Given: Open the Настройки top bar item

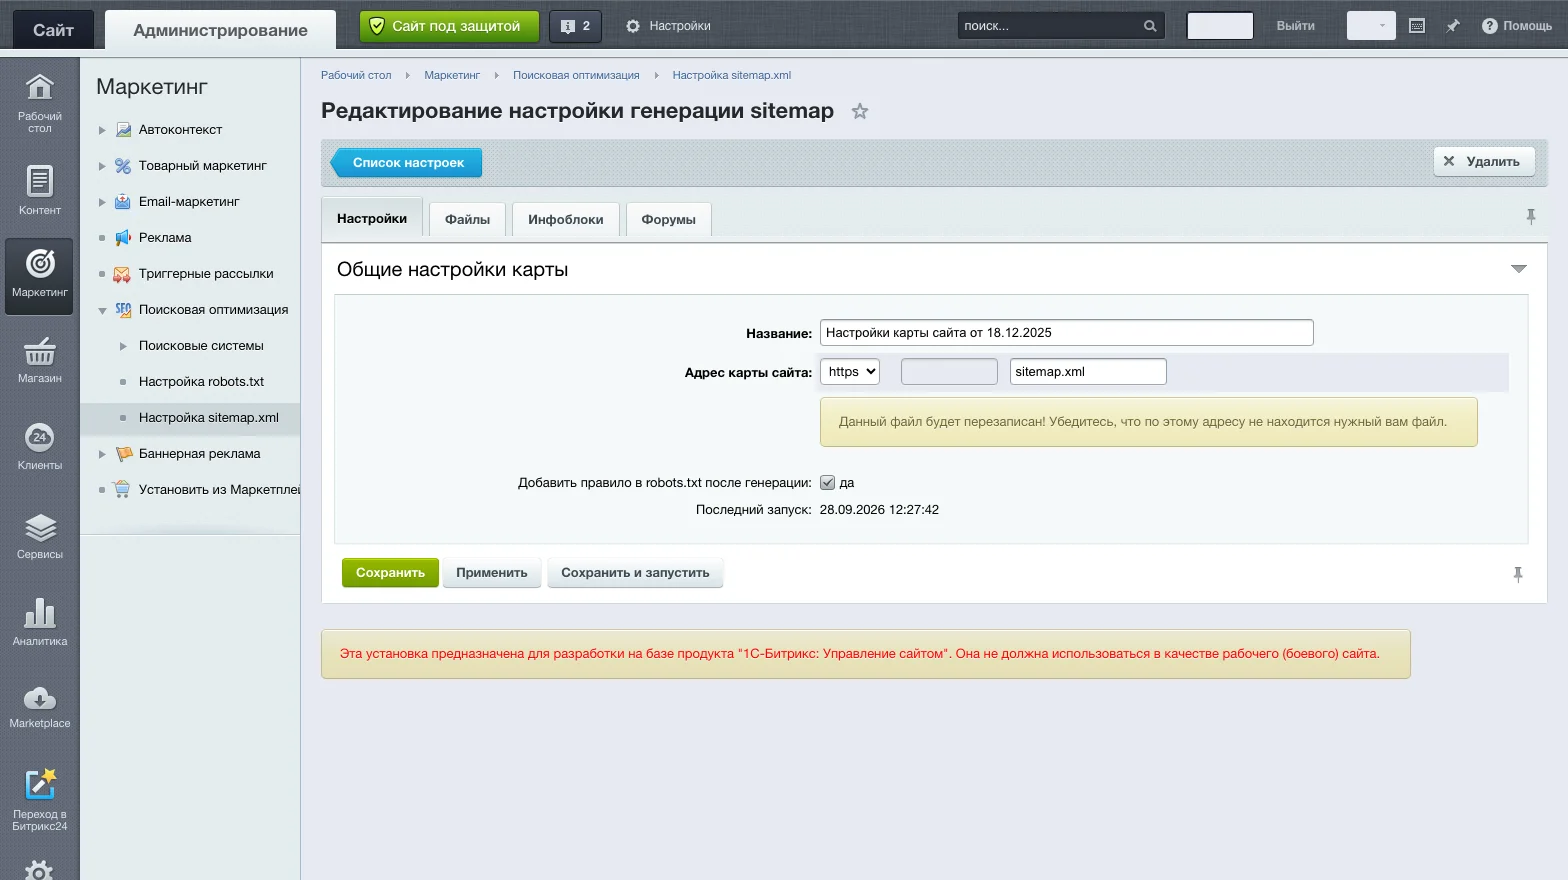Looking at the screenshot, I should [x=668, y=26].
